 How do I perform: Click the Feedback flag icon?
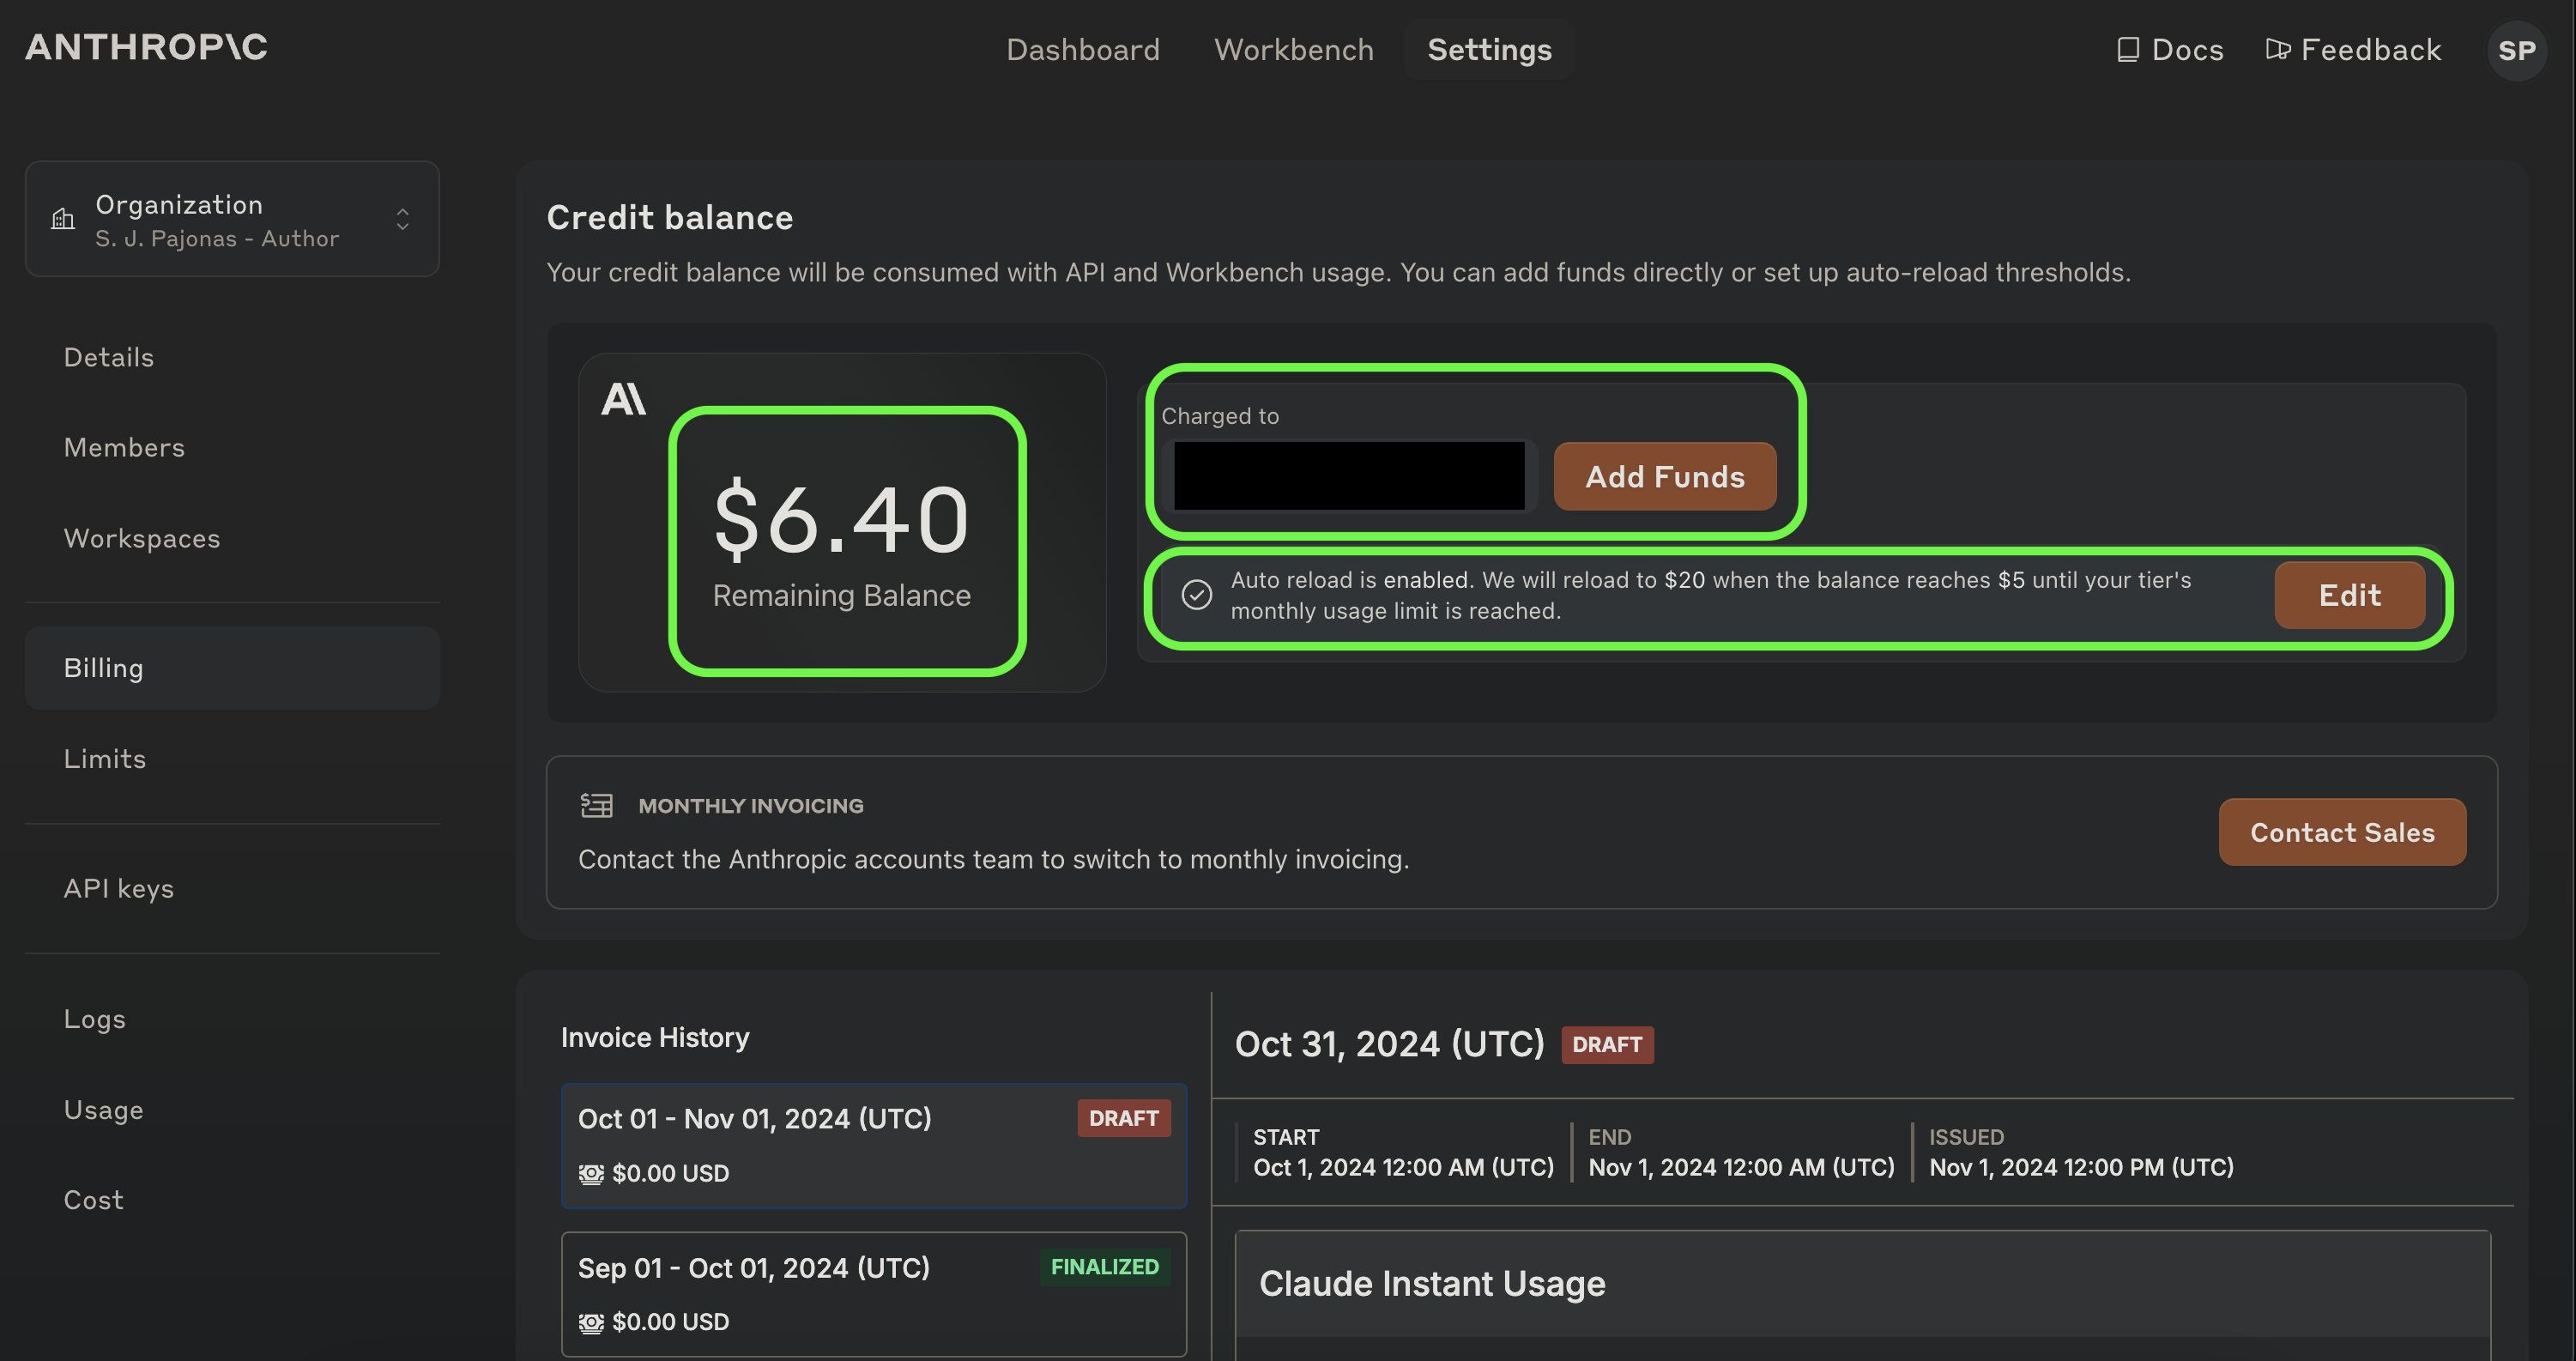pos(2277,49)
